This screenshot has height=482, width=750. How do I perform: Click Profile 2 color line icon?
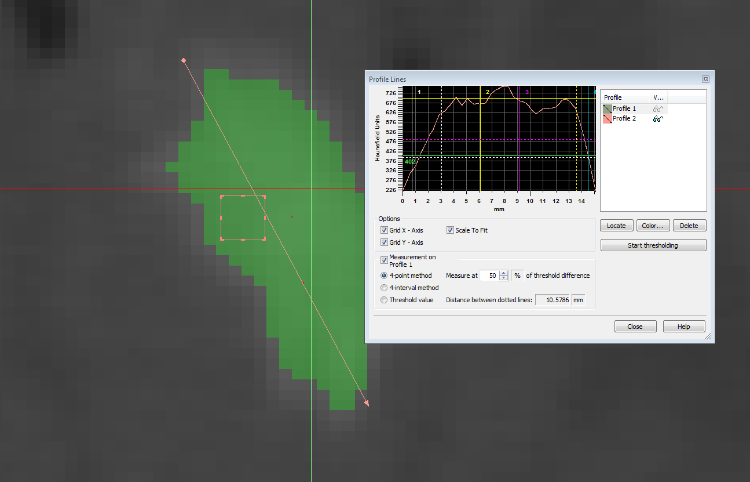(607, 118)
